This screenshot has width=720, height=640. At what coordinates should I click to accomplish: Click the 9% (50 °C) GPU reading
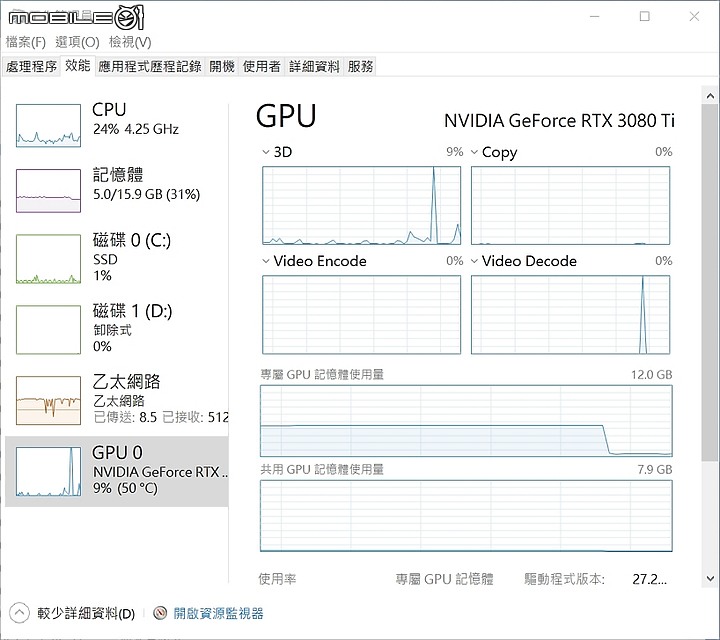125,488
